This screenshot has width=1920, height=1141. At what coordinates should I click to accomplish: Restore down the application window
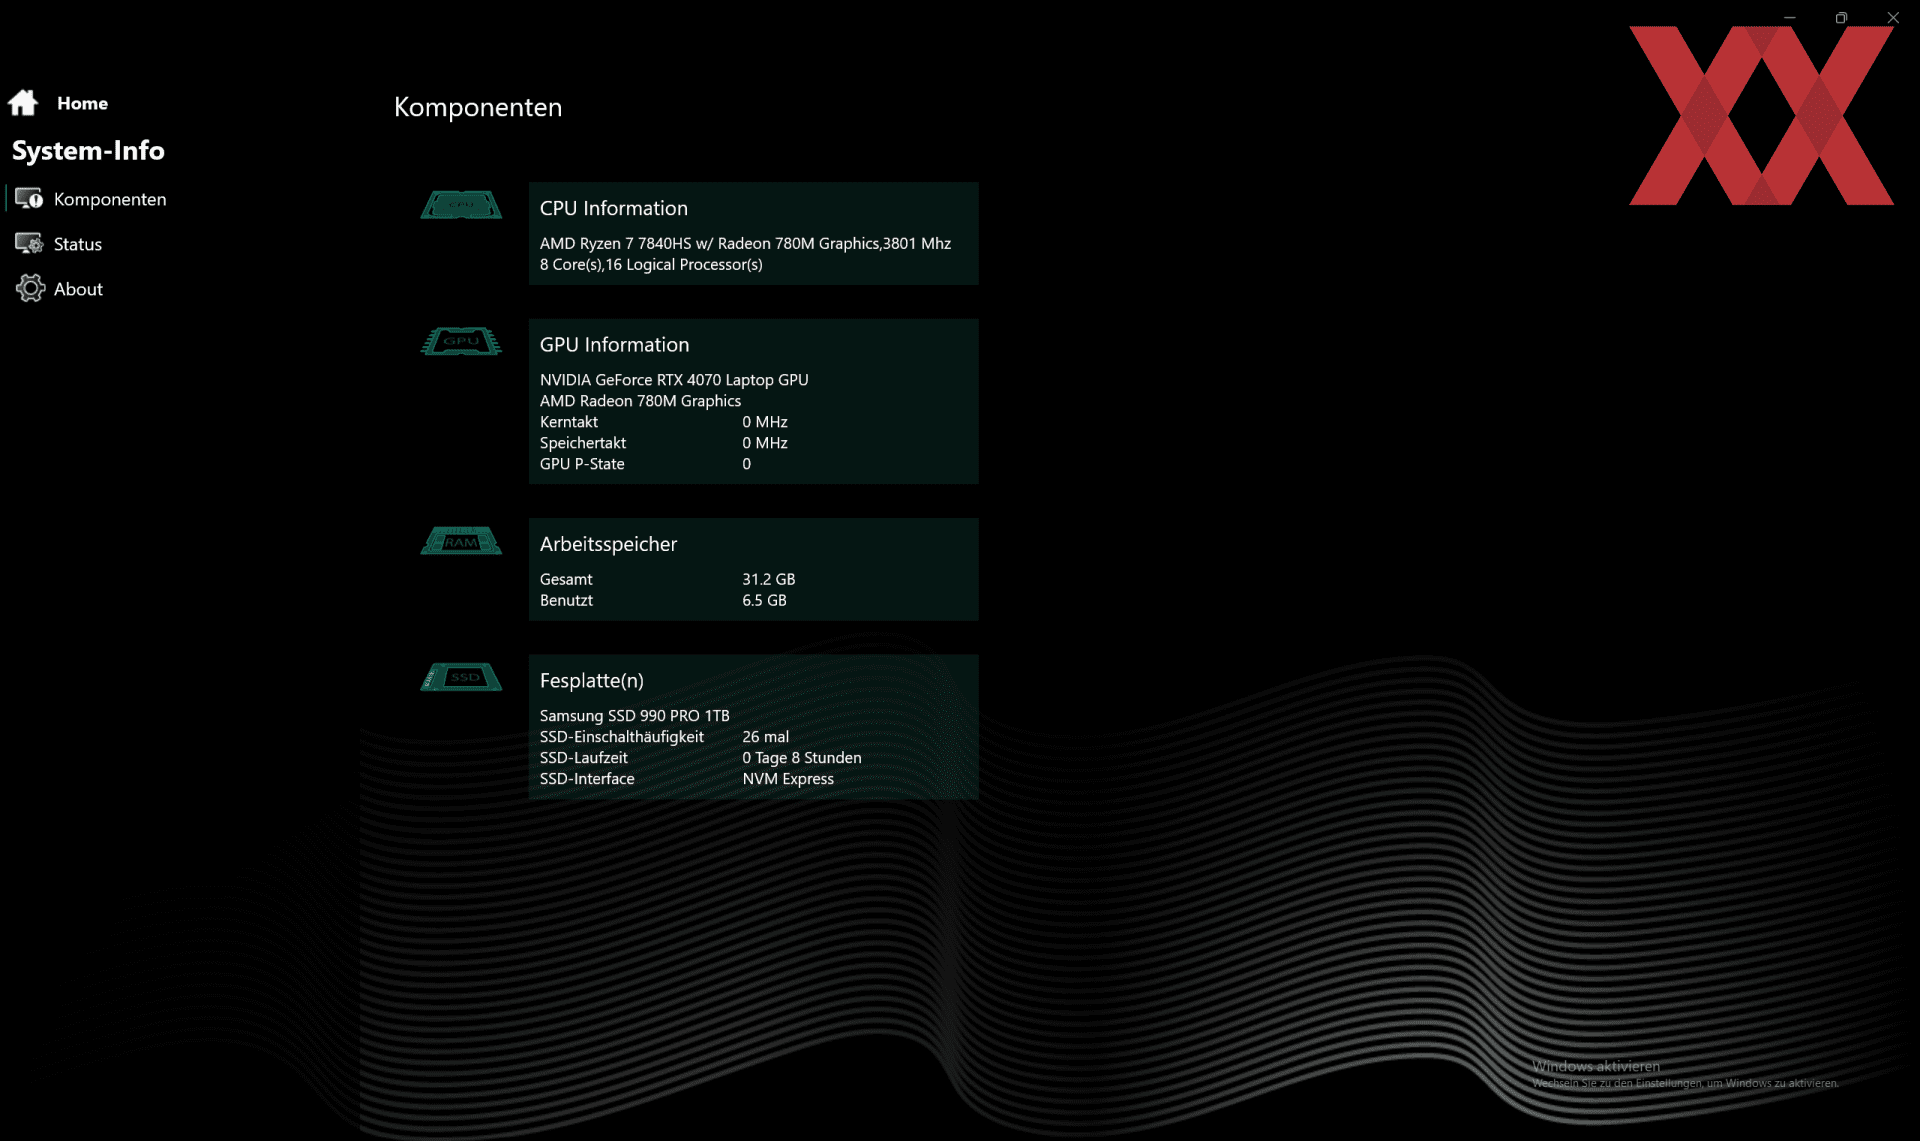[x=1841, y=17]
